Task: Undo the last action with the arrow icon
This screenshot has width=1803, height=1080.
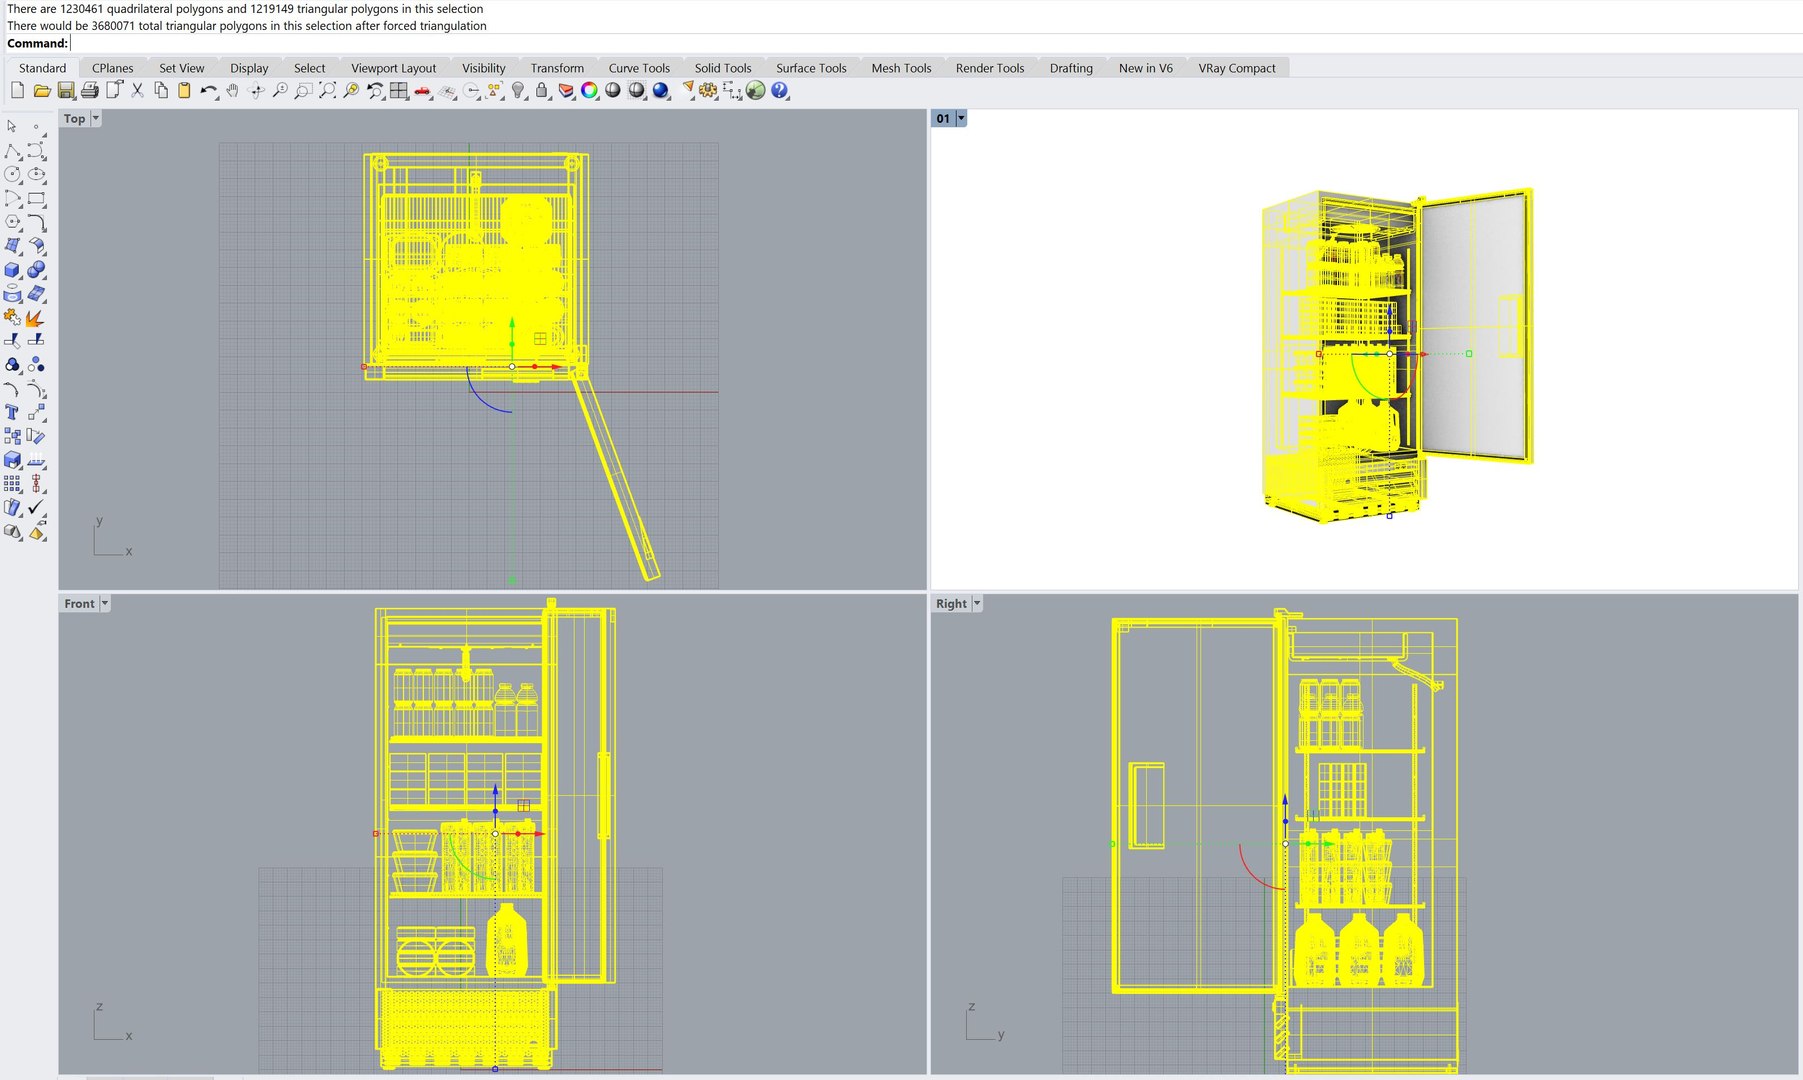Action: [x=208, y=91]
